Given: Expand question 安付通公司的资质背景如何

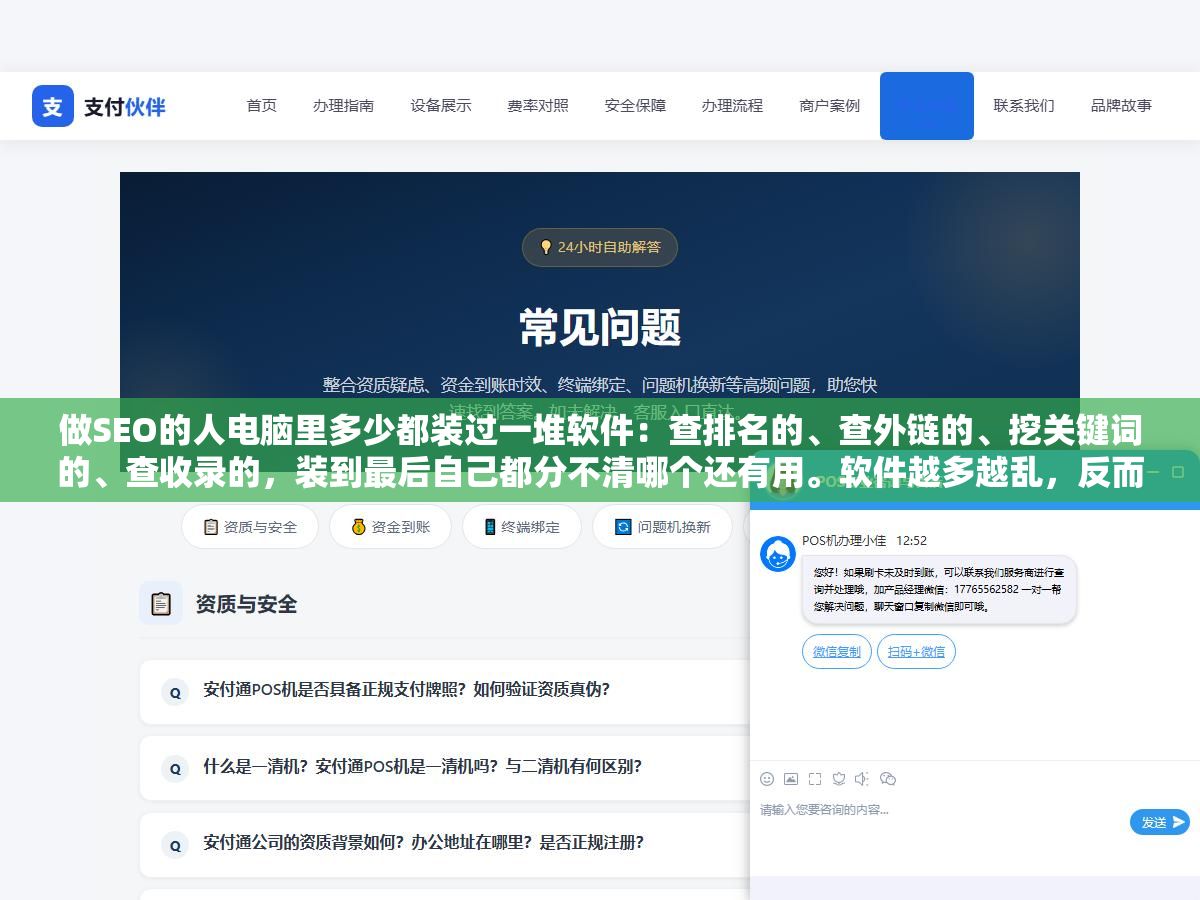Looking at the screenshot, I should pos(445,843).
